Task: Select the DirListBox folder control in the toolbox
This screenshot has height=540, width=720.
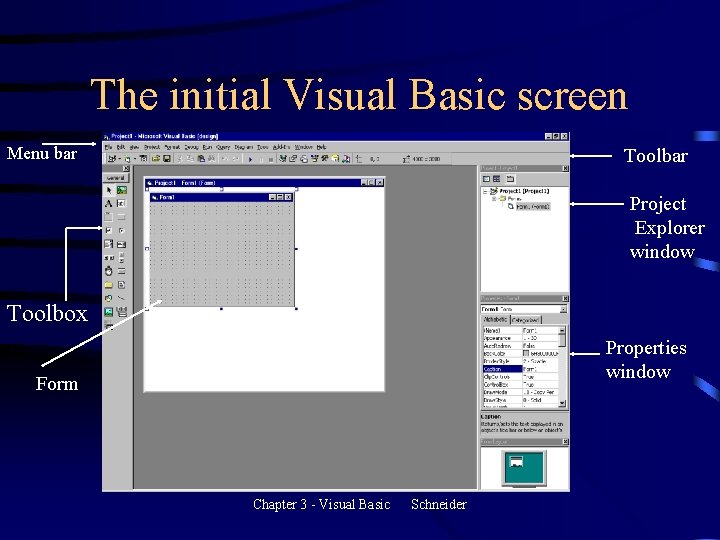Action: click(x=109, y=285)
